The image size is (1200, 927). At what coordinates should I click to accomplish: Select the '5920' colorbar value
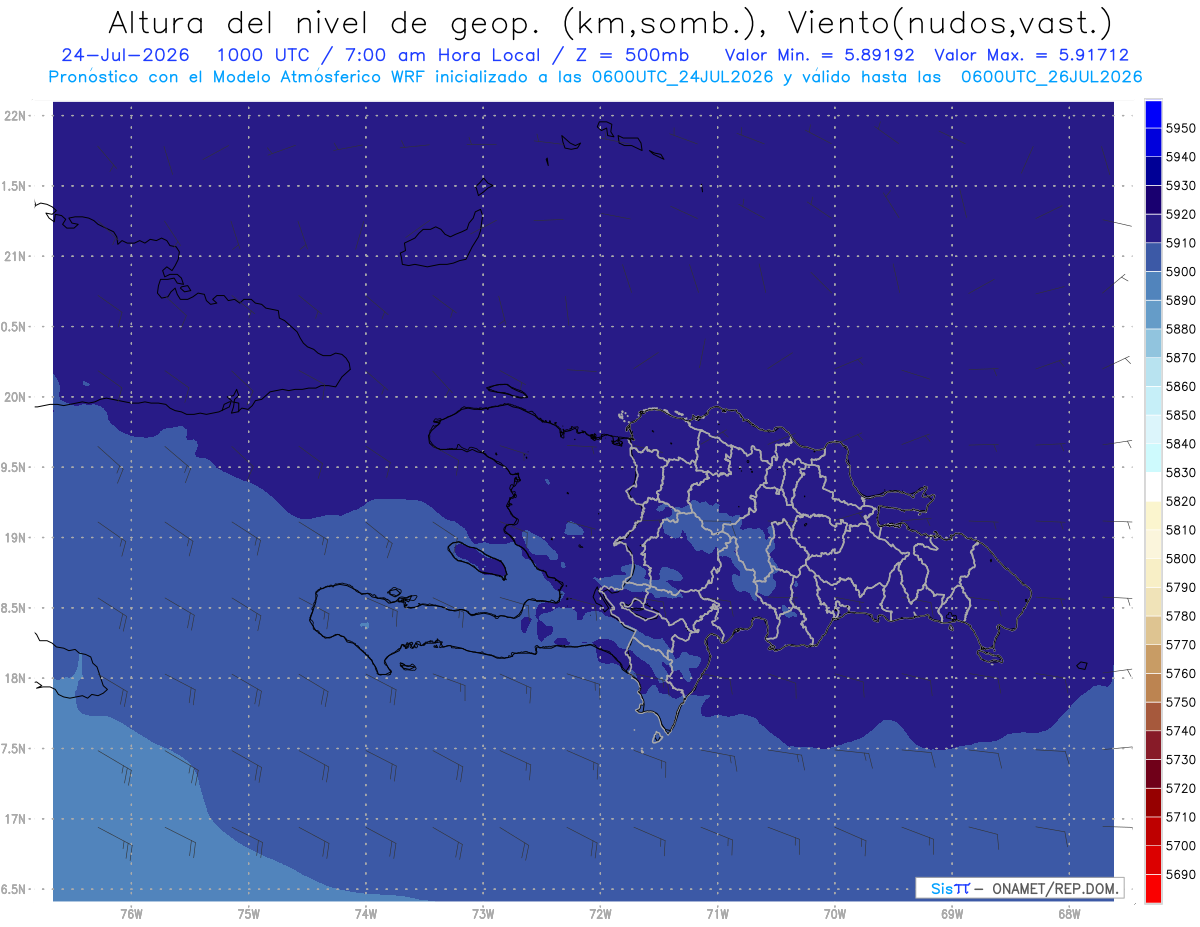point(1180,214)
